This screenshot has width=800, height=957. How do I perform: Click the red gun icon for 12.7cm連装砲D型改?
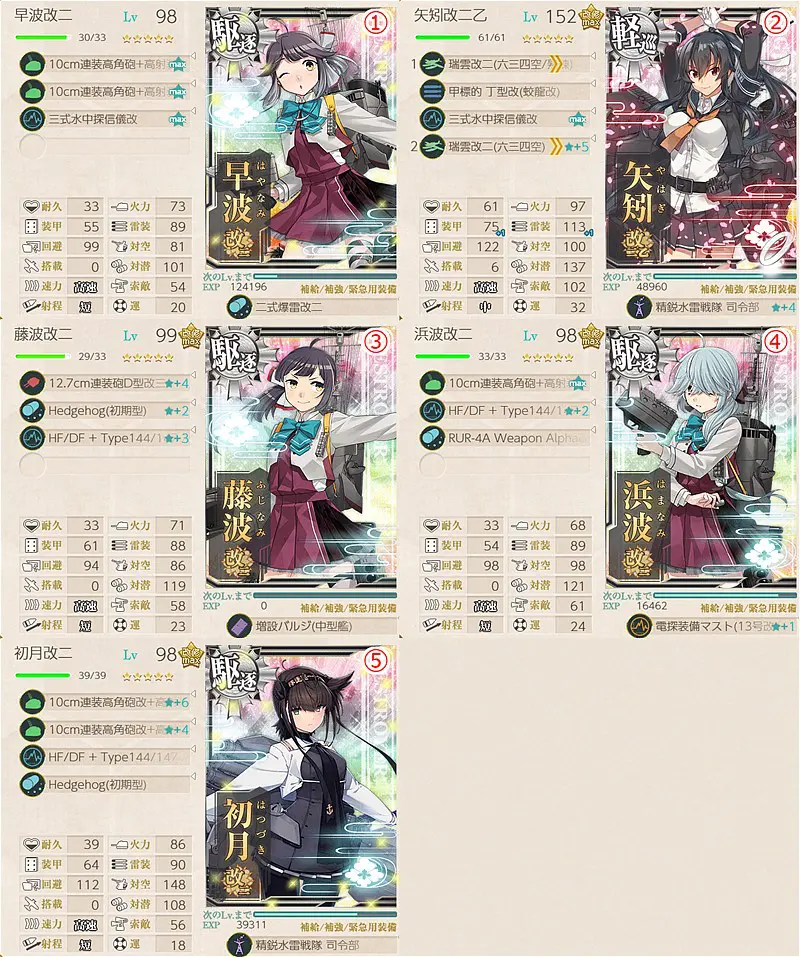point(32,383)
